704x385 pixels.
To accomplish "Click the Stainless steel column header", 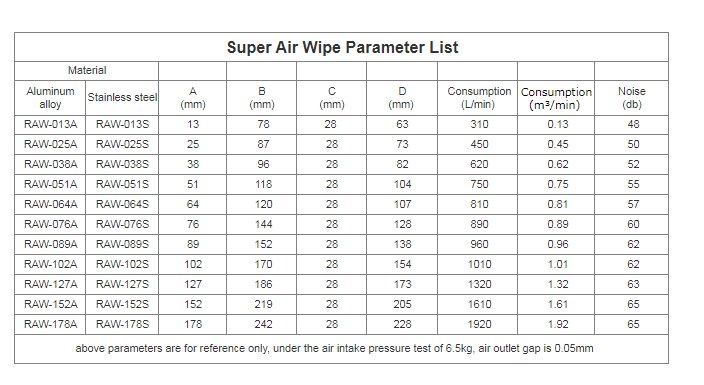I will pos(122,97).
